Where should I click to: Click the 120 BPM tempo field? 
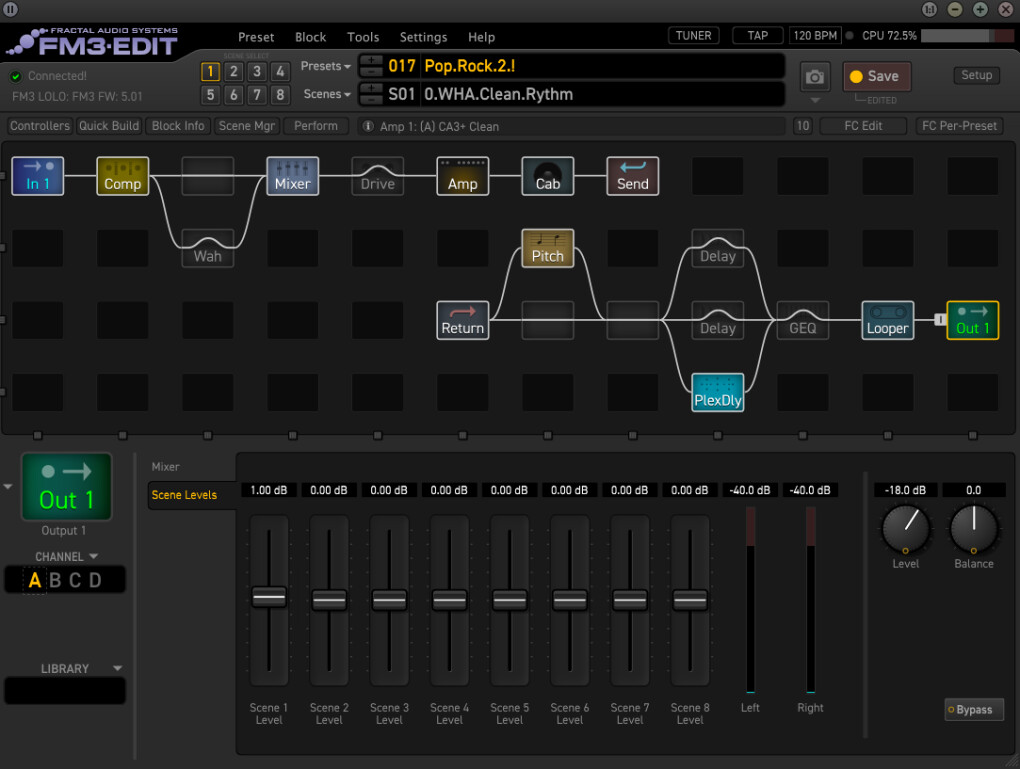point(815,35)
